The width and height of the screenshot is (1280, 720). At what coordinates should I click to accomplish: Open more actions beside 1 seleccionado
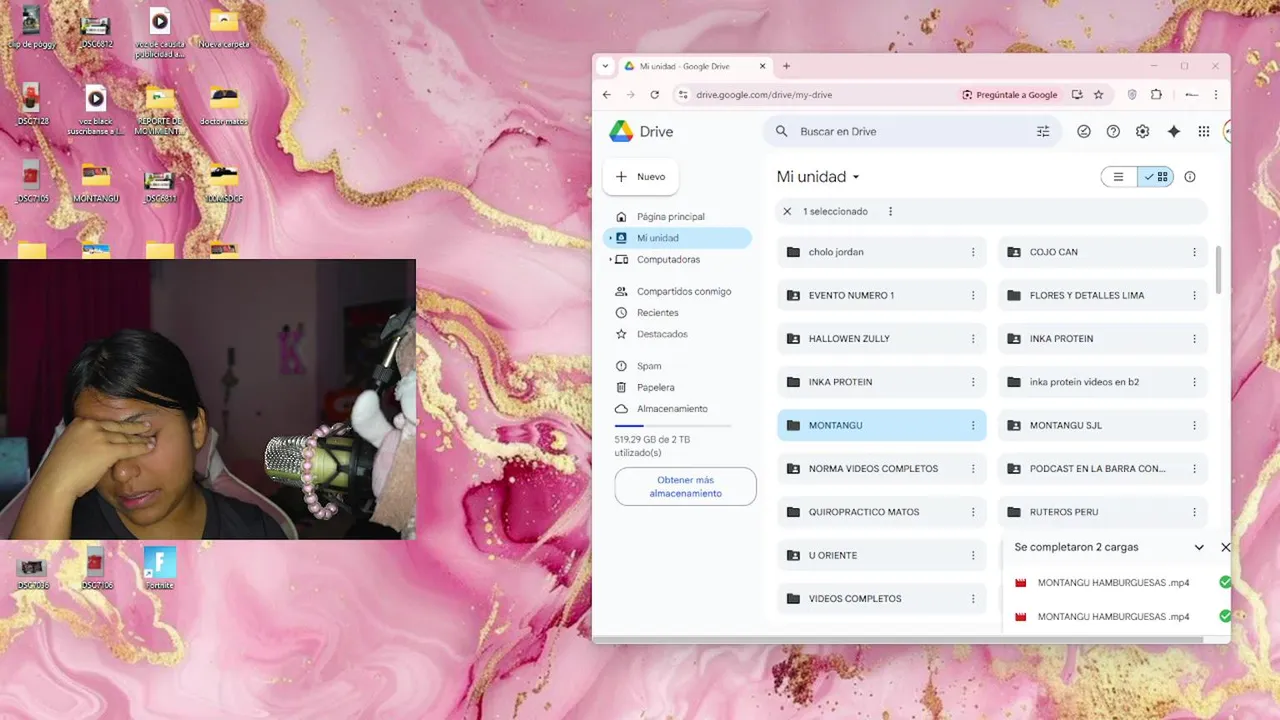(890, 211)
